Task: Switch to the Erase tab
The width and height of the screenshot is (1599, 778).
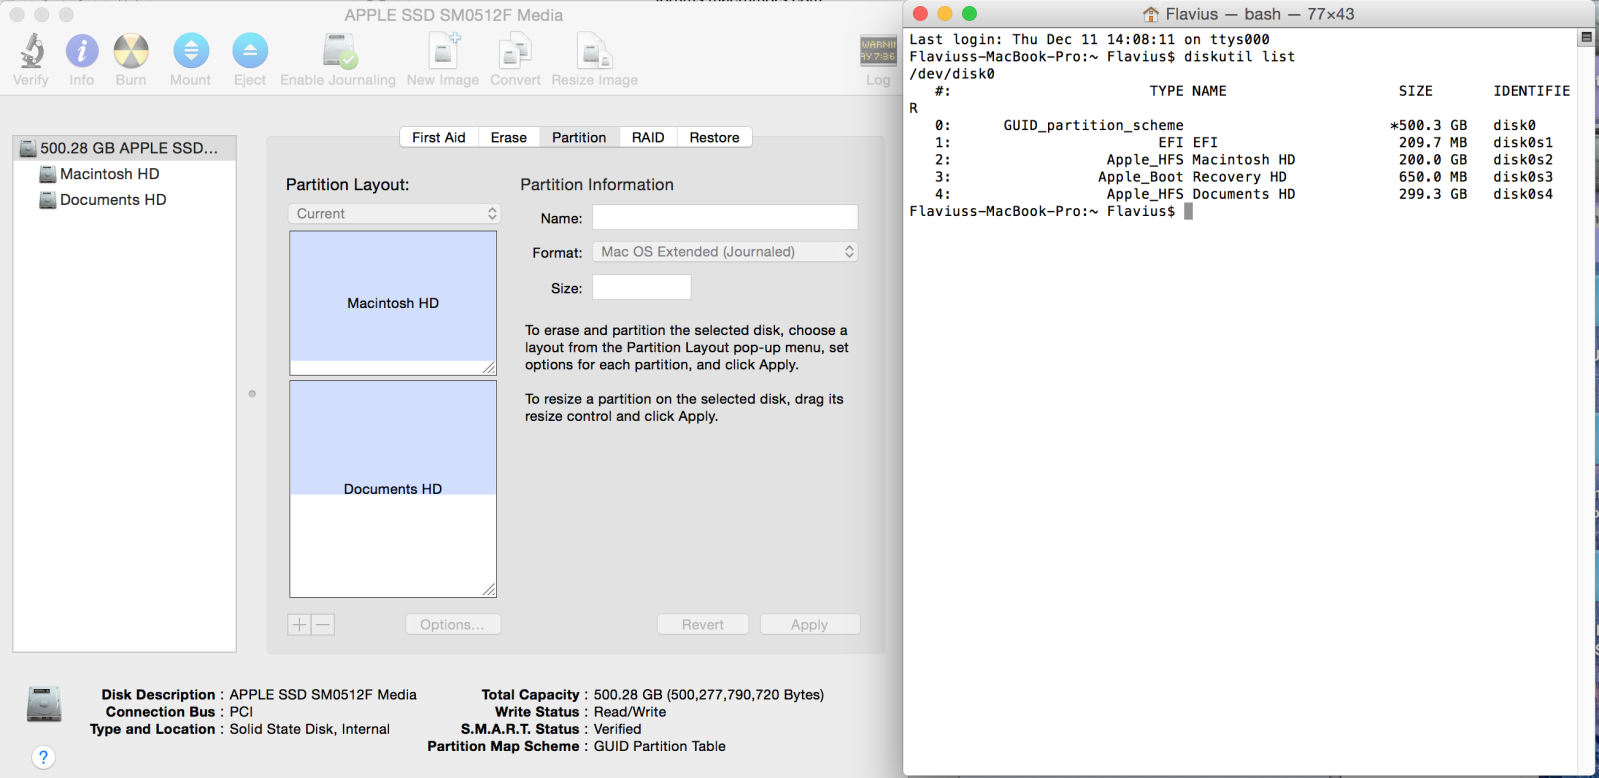Action: pos(509,138)
